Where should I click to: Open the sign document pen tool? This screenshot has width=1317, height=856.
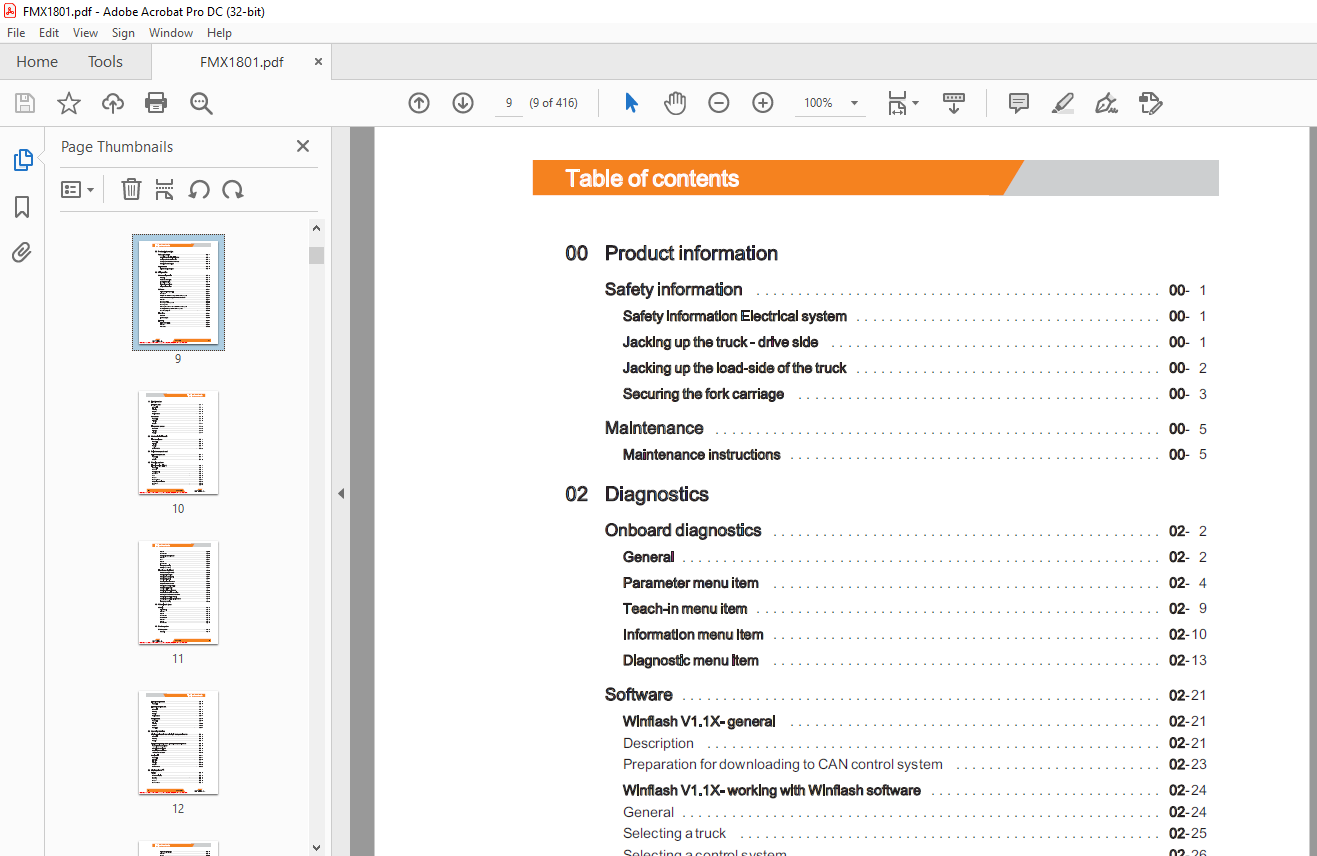tap(1106, 103)
